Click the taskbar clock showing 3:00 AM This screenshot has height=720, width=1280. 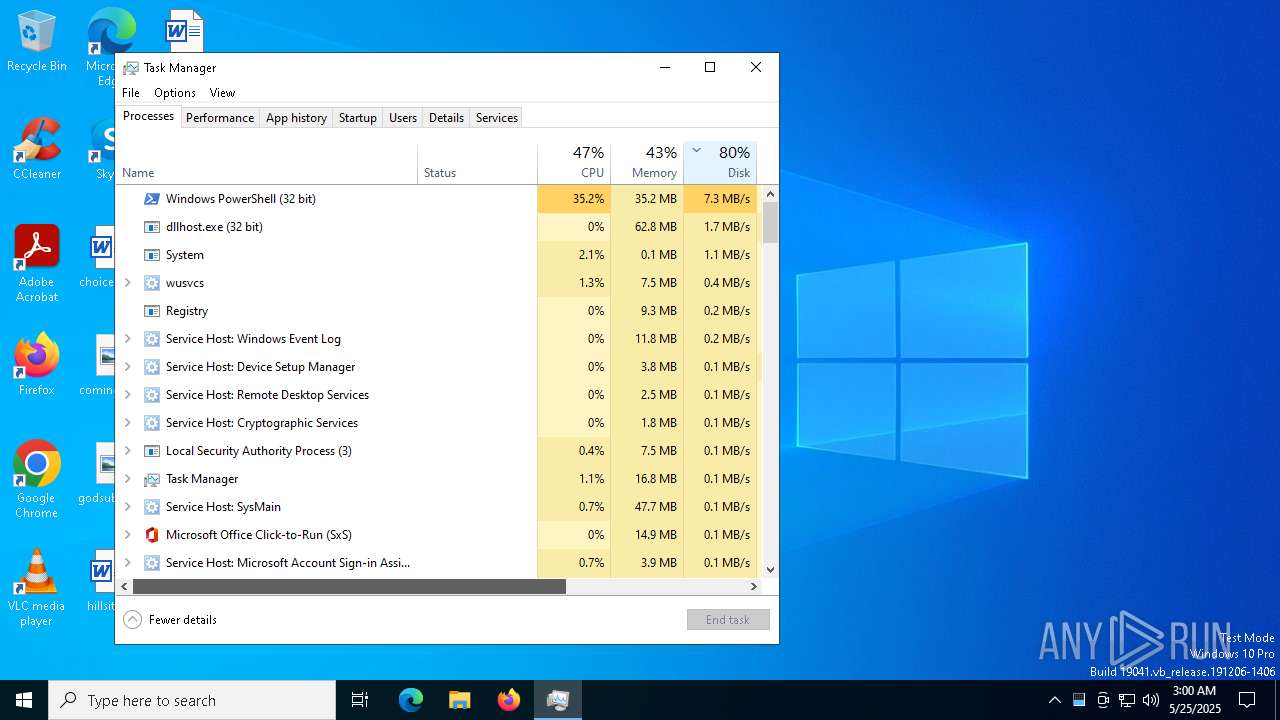(1194, 700)
